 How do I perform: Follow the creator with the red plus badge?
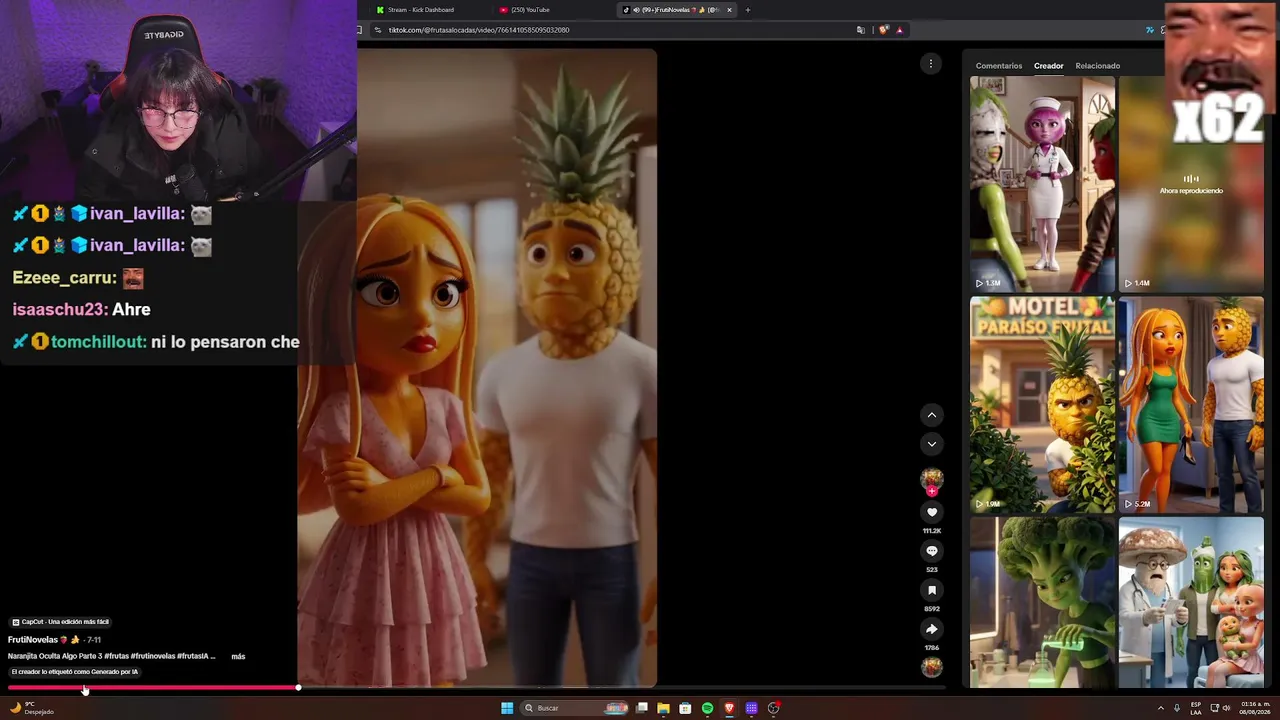(x=932, y=492)
